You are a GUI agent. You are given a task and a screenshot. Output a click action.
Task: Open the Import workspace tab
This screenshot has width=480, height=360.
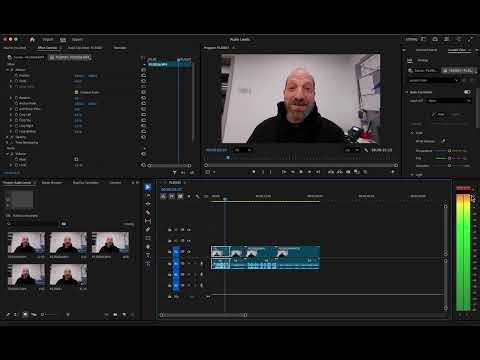48,39
